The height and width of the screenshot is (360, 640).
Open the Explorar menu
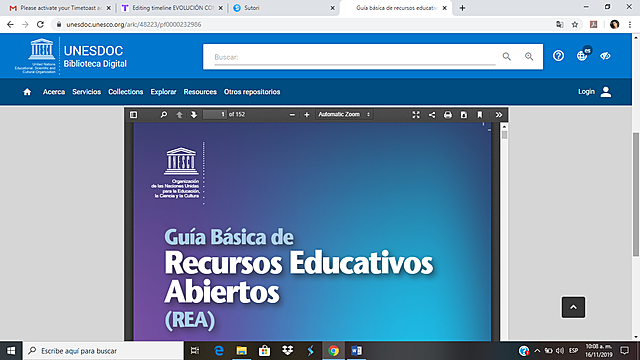[x=163, y=92]
